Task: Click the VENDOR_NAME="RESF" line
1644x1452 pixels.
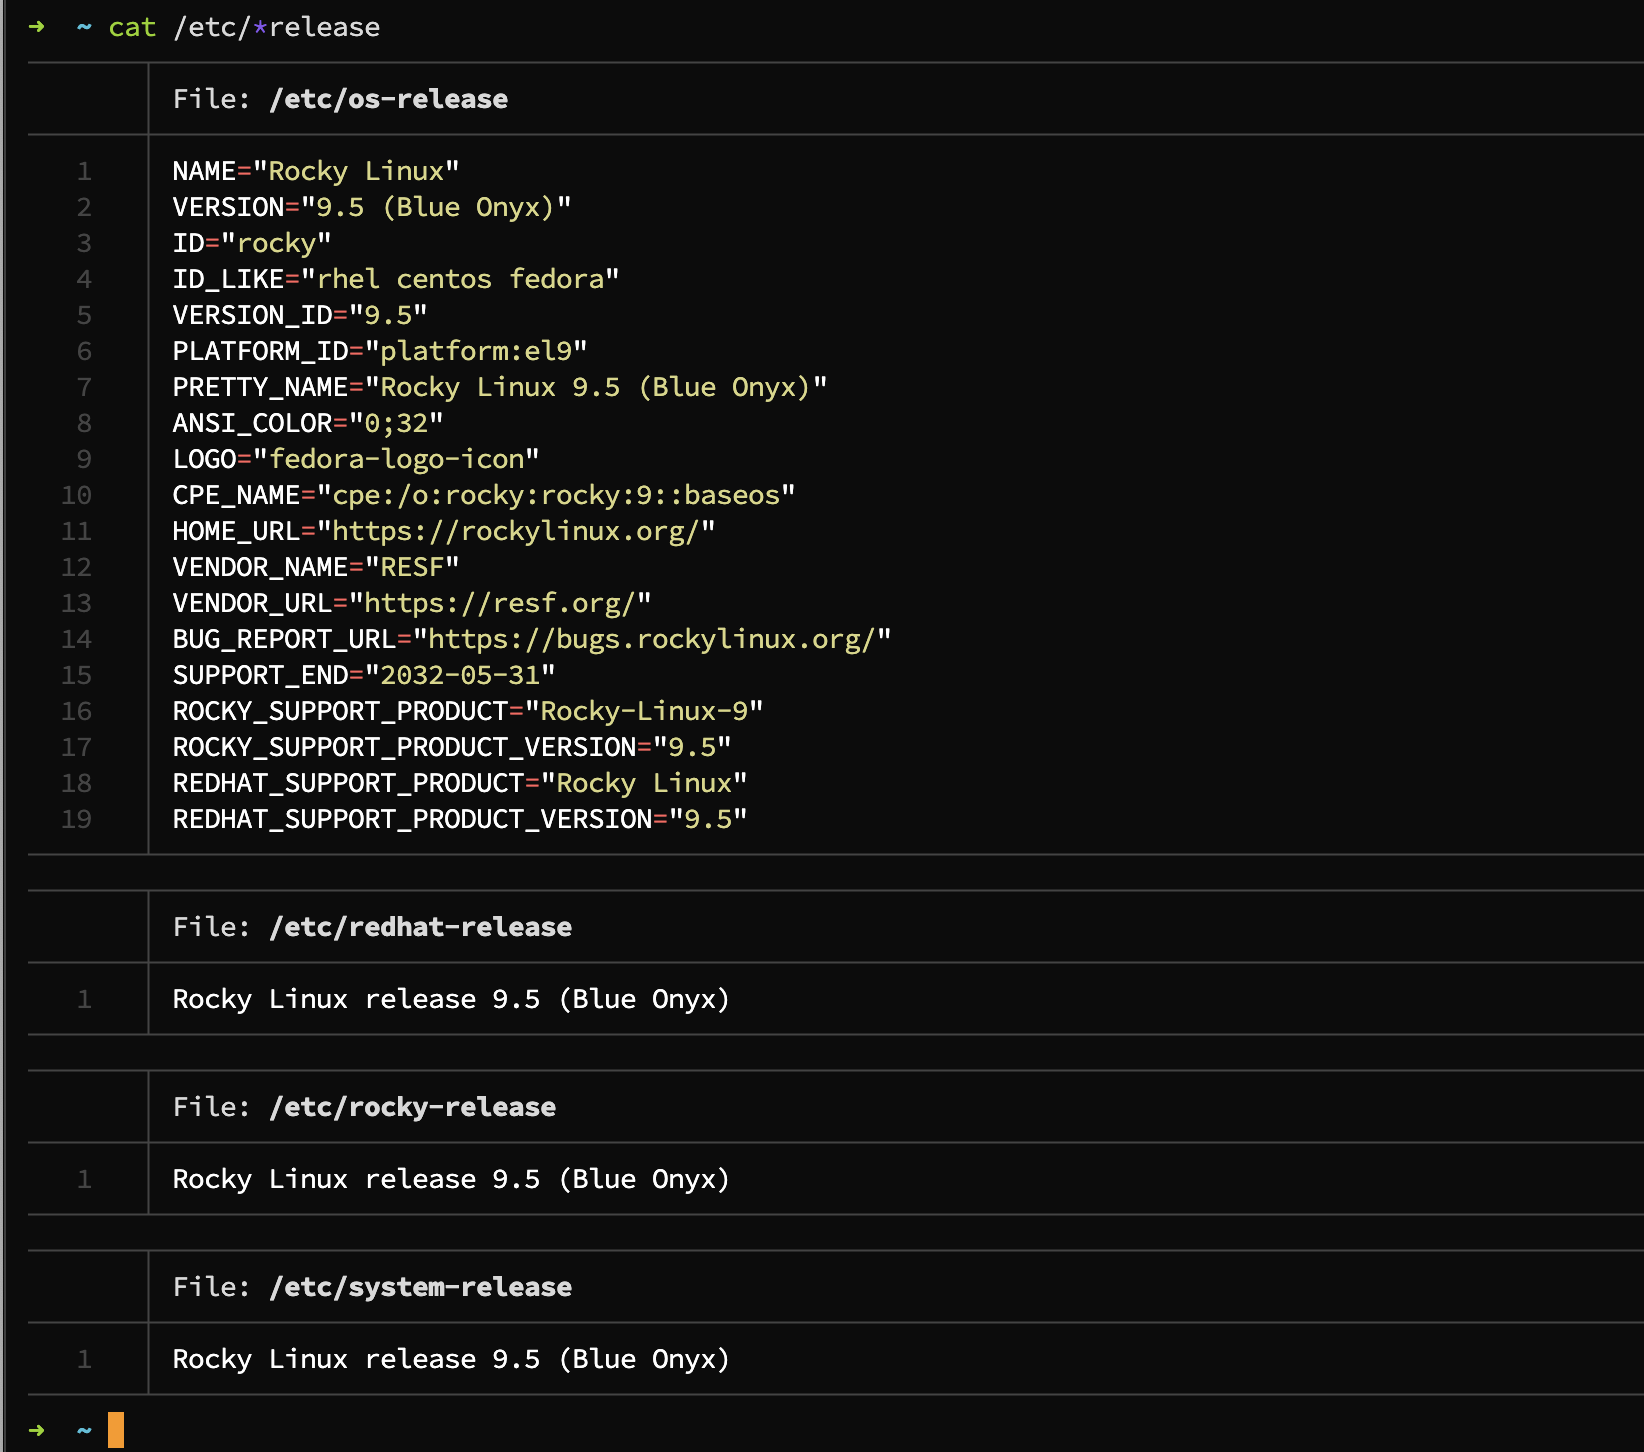Action: (x=316, y=567)
